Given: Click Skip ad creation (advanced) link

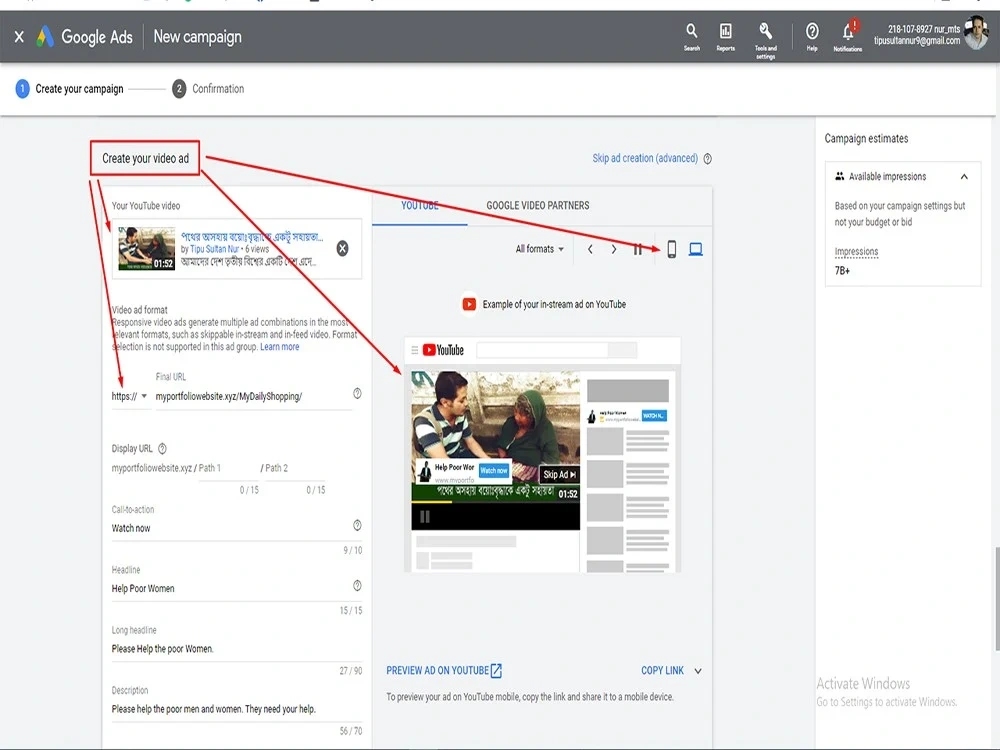Looking at the screenshot, I should [645, 158].
